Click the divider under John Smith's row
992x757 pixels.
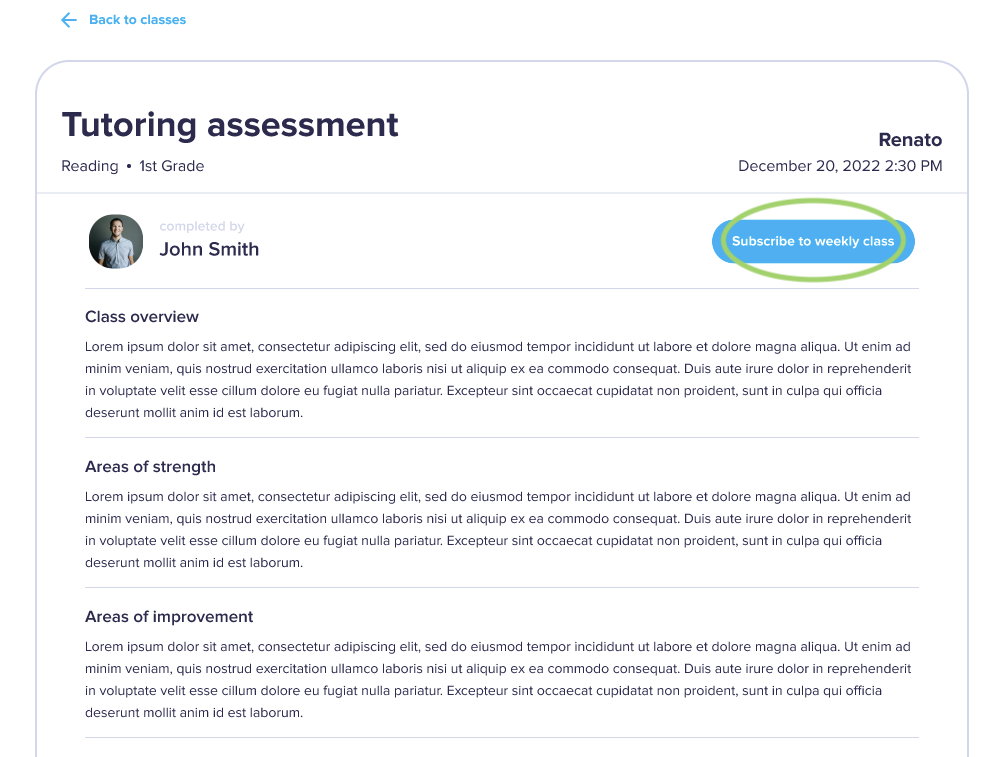click(500, 287)
